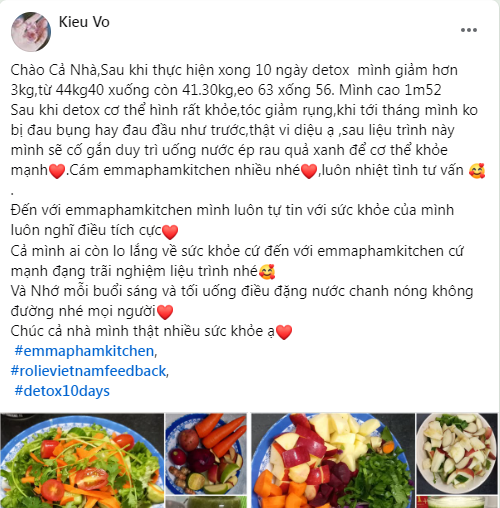Click the post's opening line "Chào Cả Nhà"
500x508 pixels.
(x=54, y=70)
